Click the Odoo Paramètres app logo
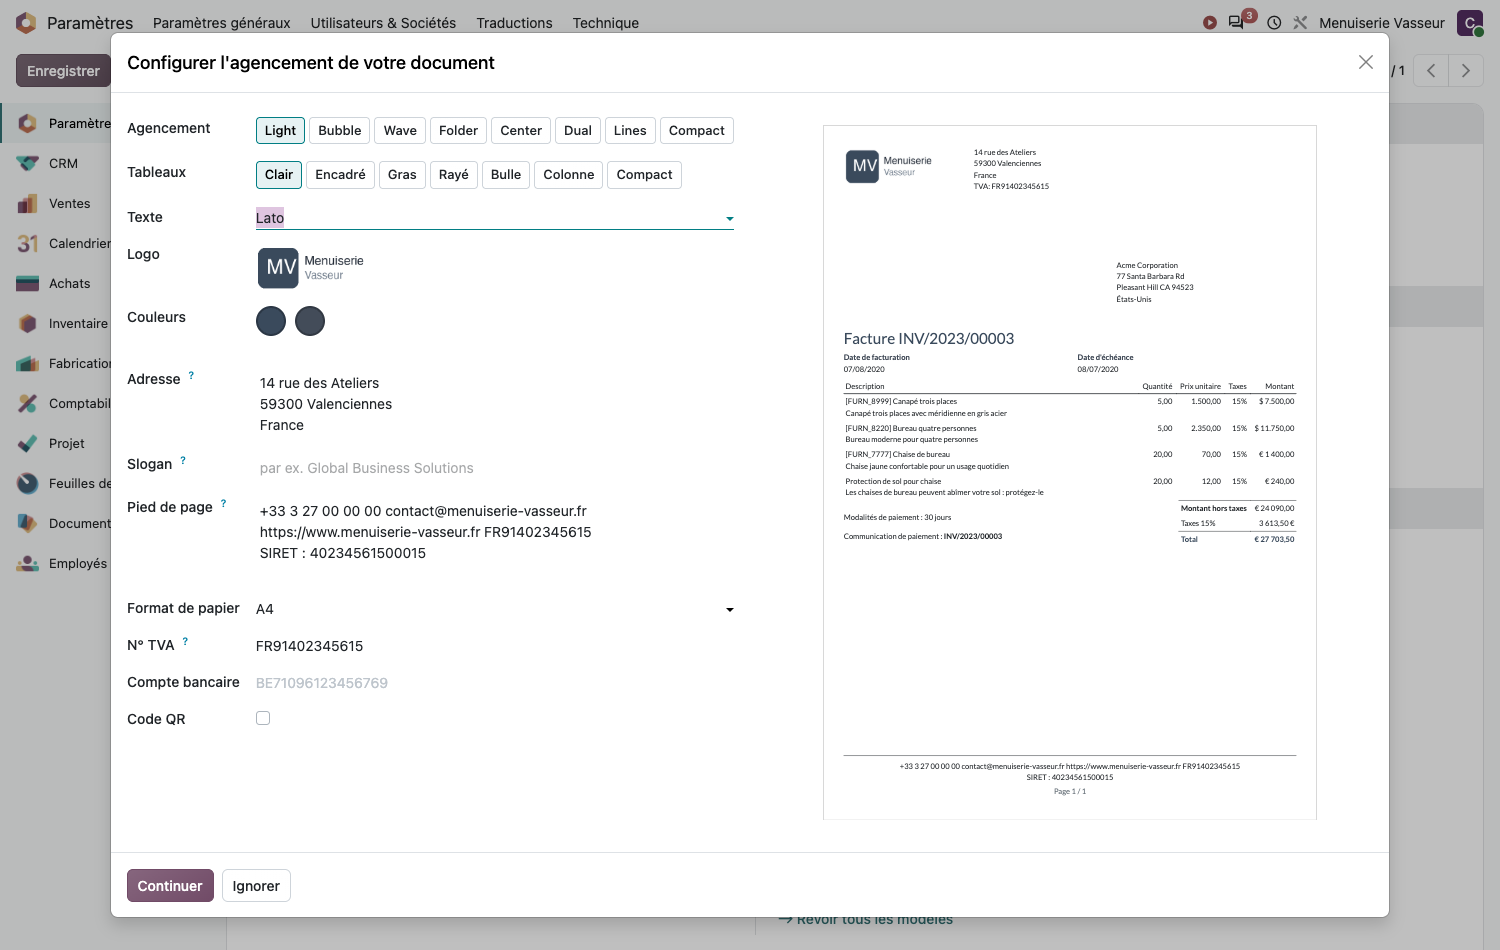The height and width of the screenshot is (950, 1500). (x=26, y=22)
